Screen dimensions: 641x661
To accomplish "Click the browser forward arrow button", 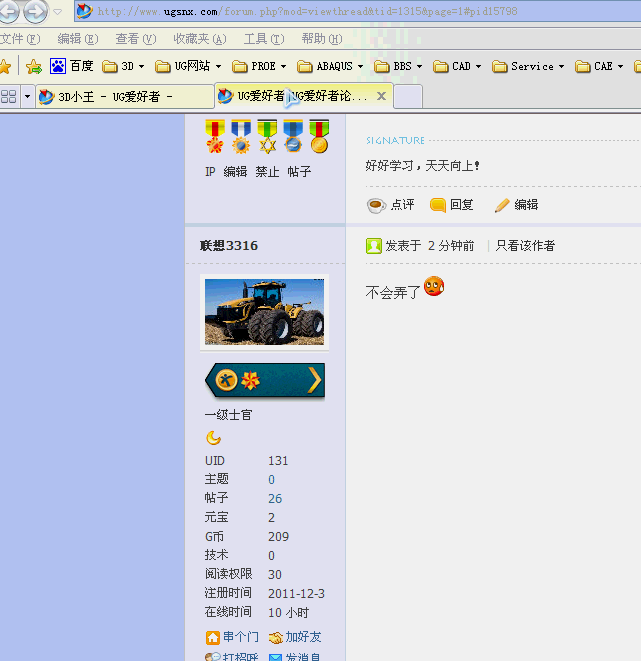I will (35, 11).
